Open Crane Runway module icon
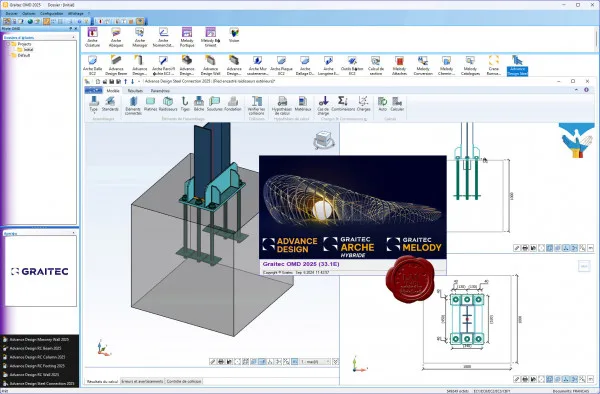This screenshot has width=600, height=394. [494, 65]
